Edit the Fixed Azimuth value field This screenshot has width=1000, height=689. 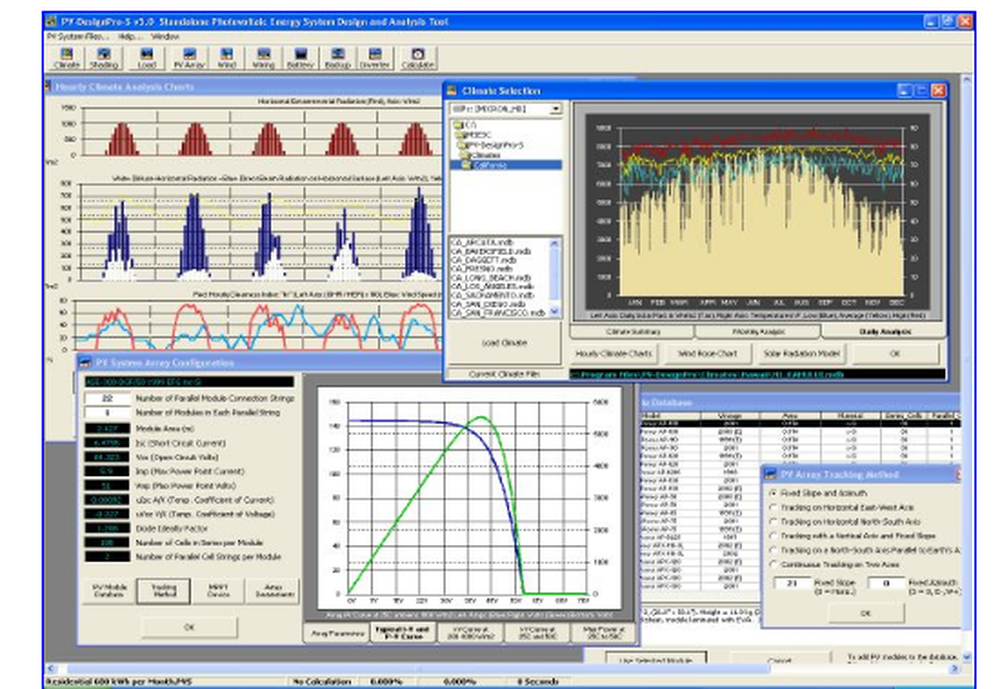point(886,583)
